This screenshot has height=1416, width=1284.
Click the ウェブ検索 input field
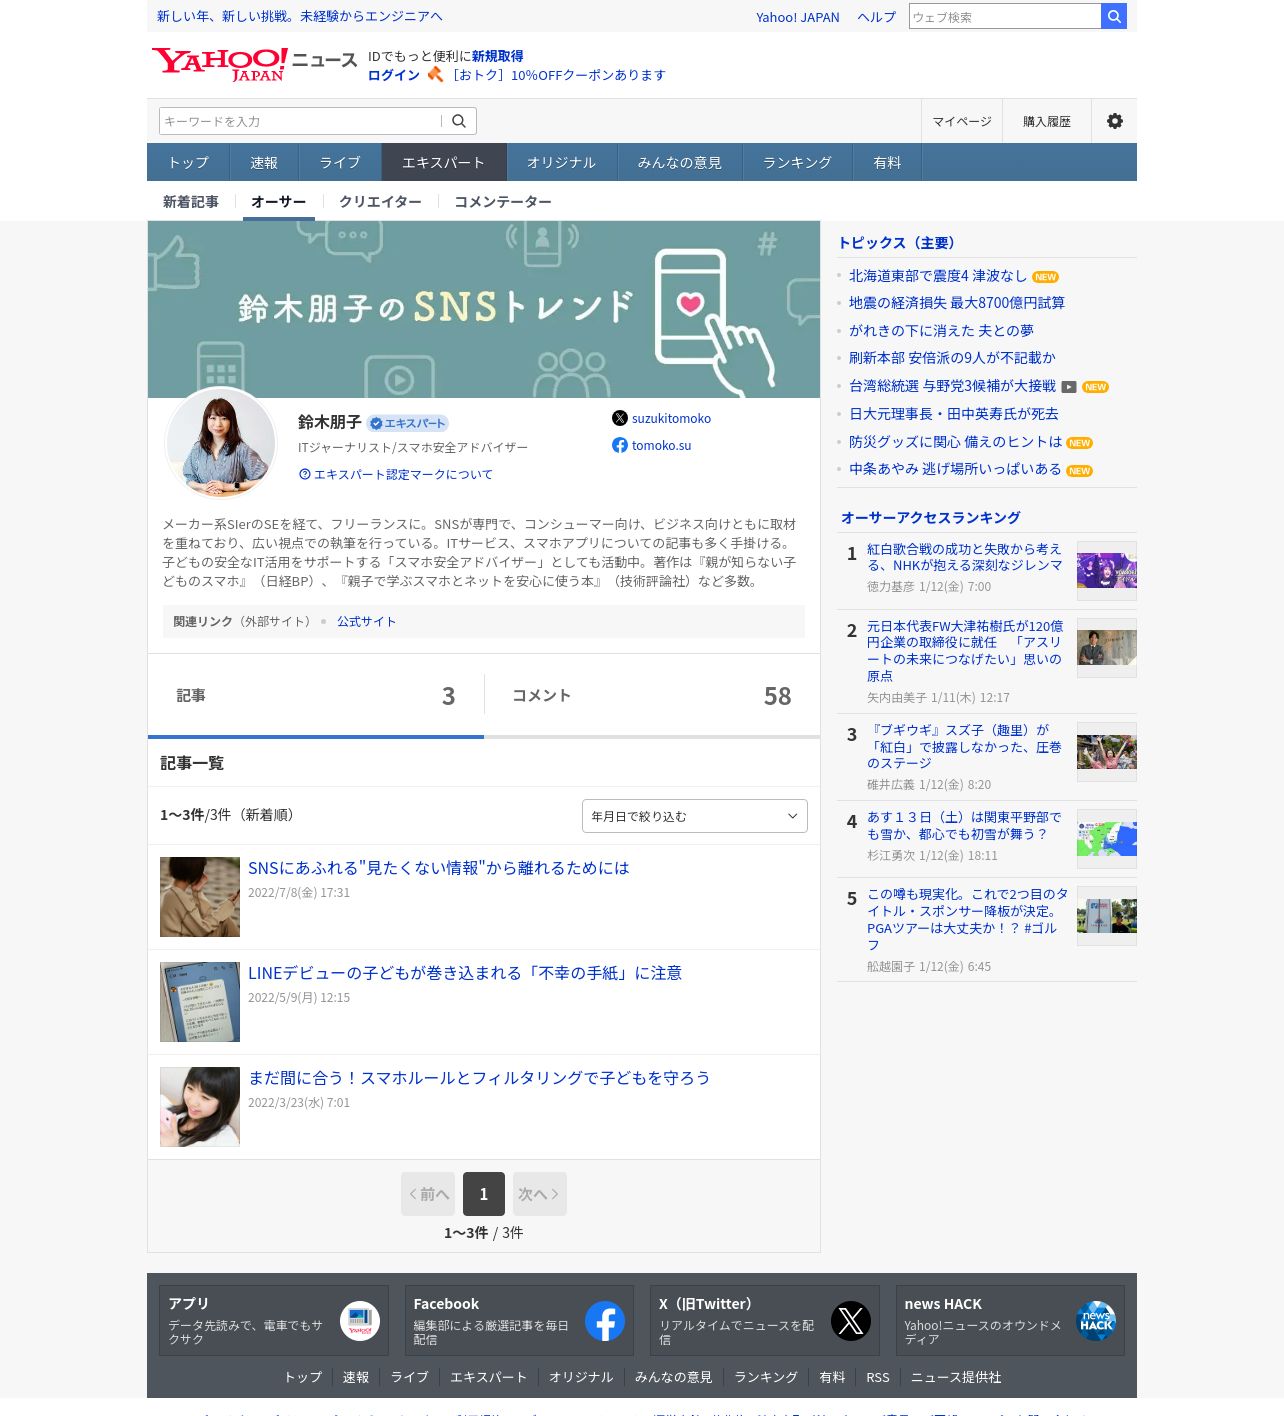(x=1005, y=16)
